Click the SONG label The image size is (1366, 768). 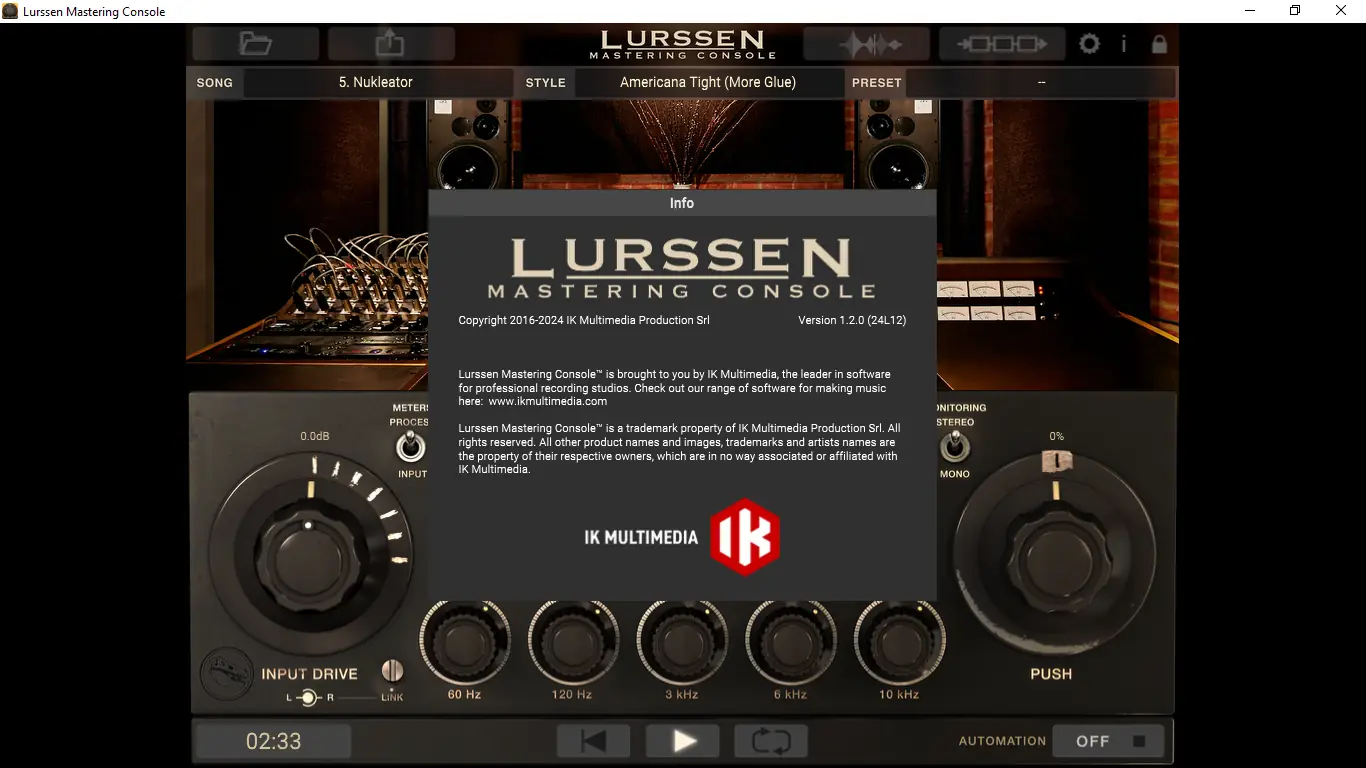point(214,83)
